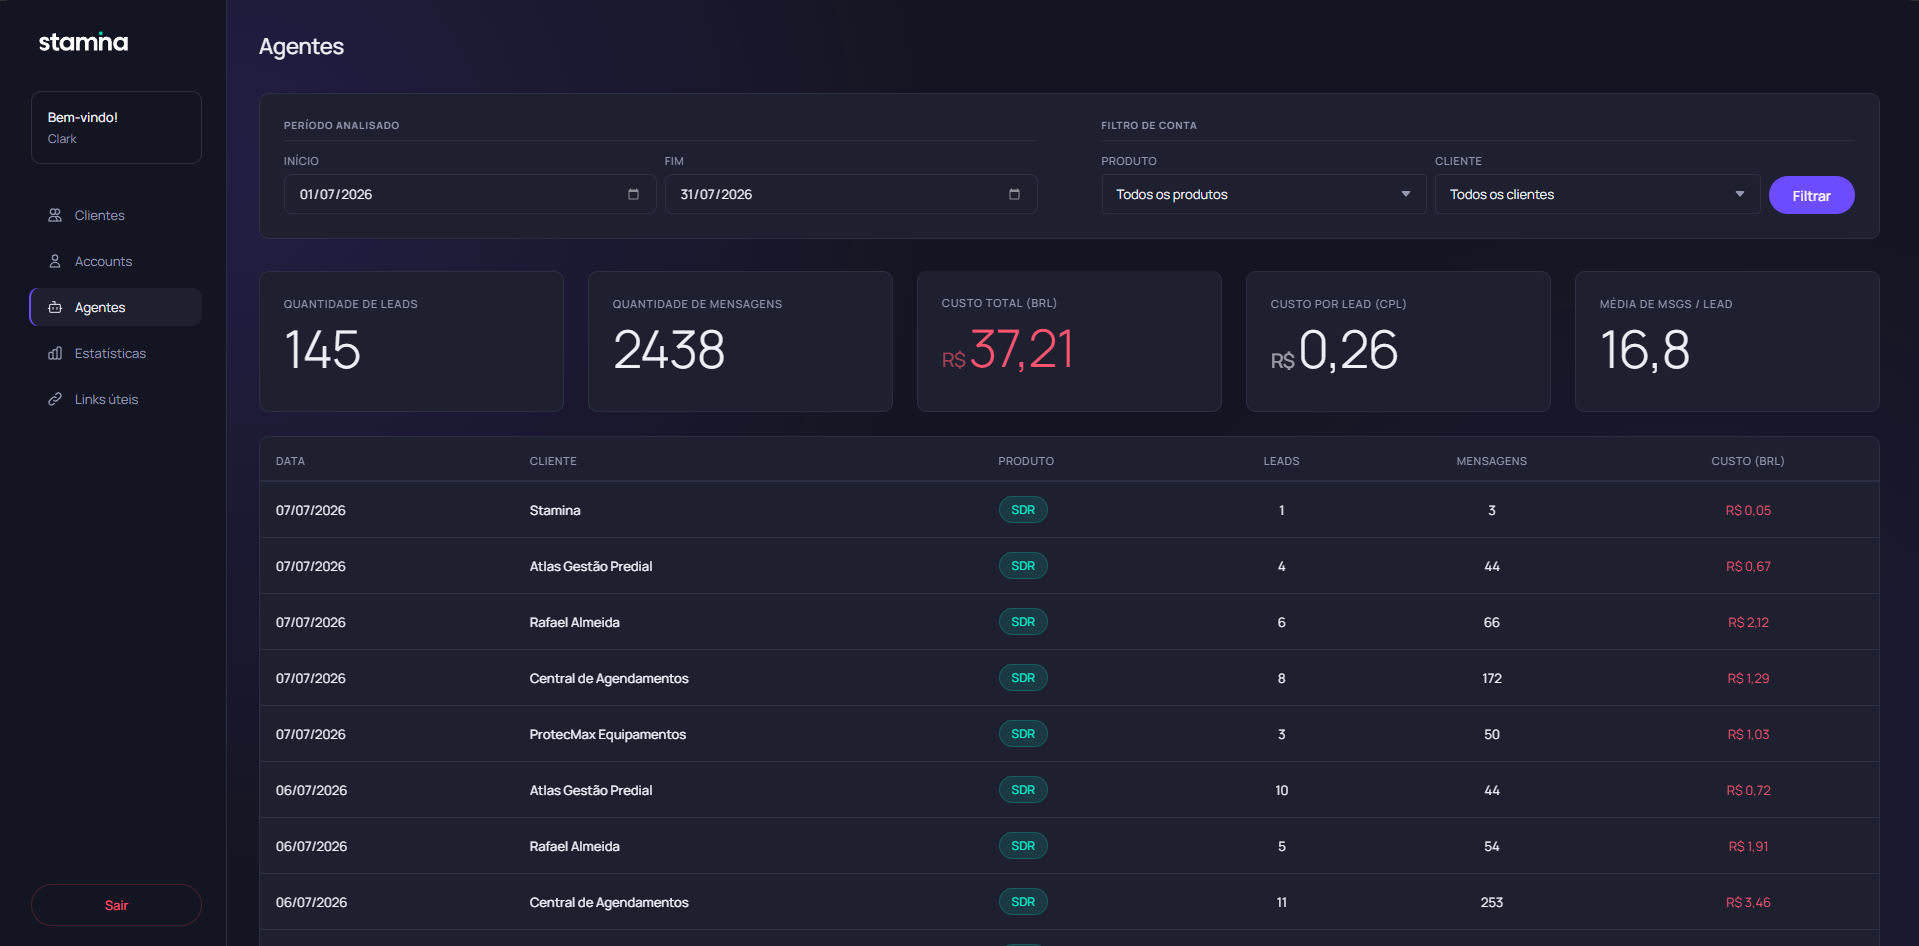Click Atlas Gestão Predial on 06/07/2026
Viewport: 1919px width, 946px height.
click(591, 790)
